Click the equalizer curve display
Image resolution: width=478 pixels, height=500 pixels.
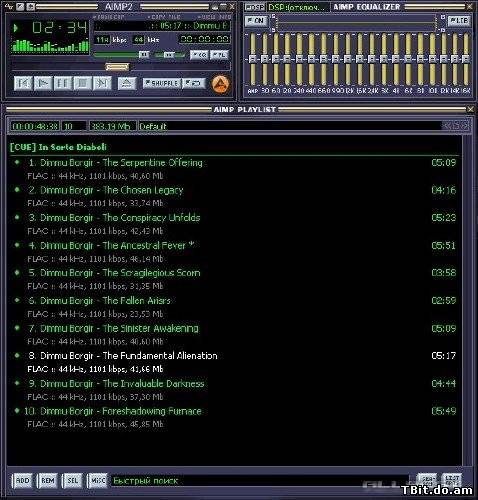coord(356,23)
